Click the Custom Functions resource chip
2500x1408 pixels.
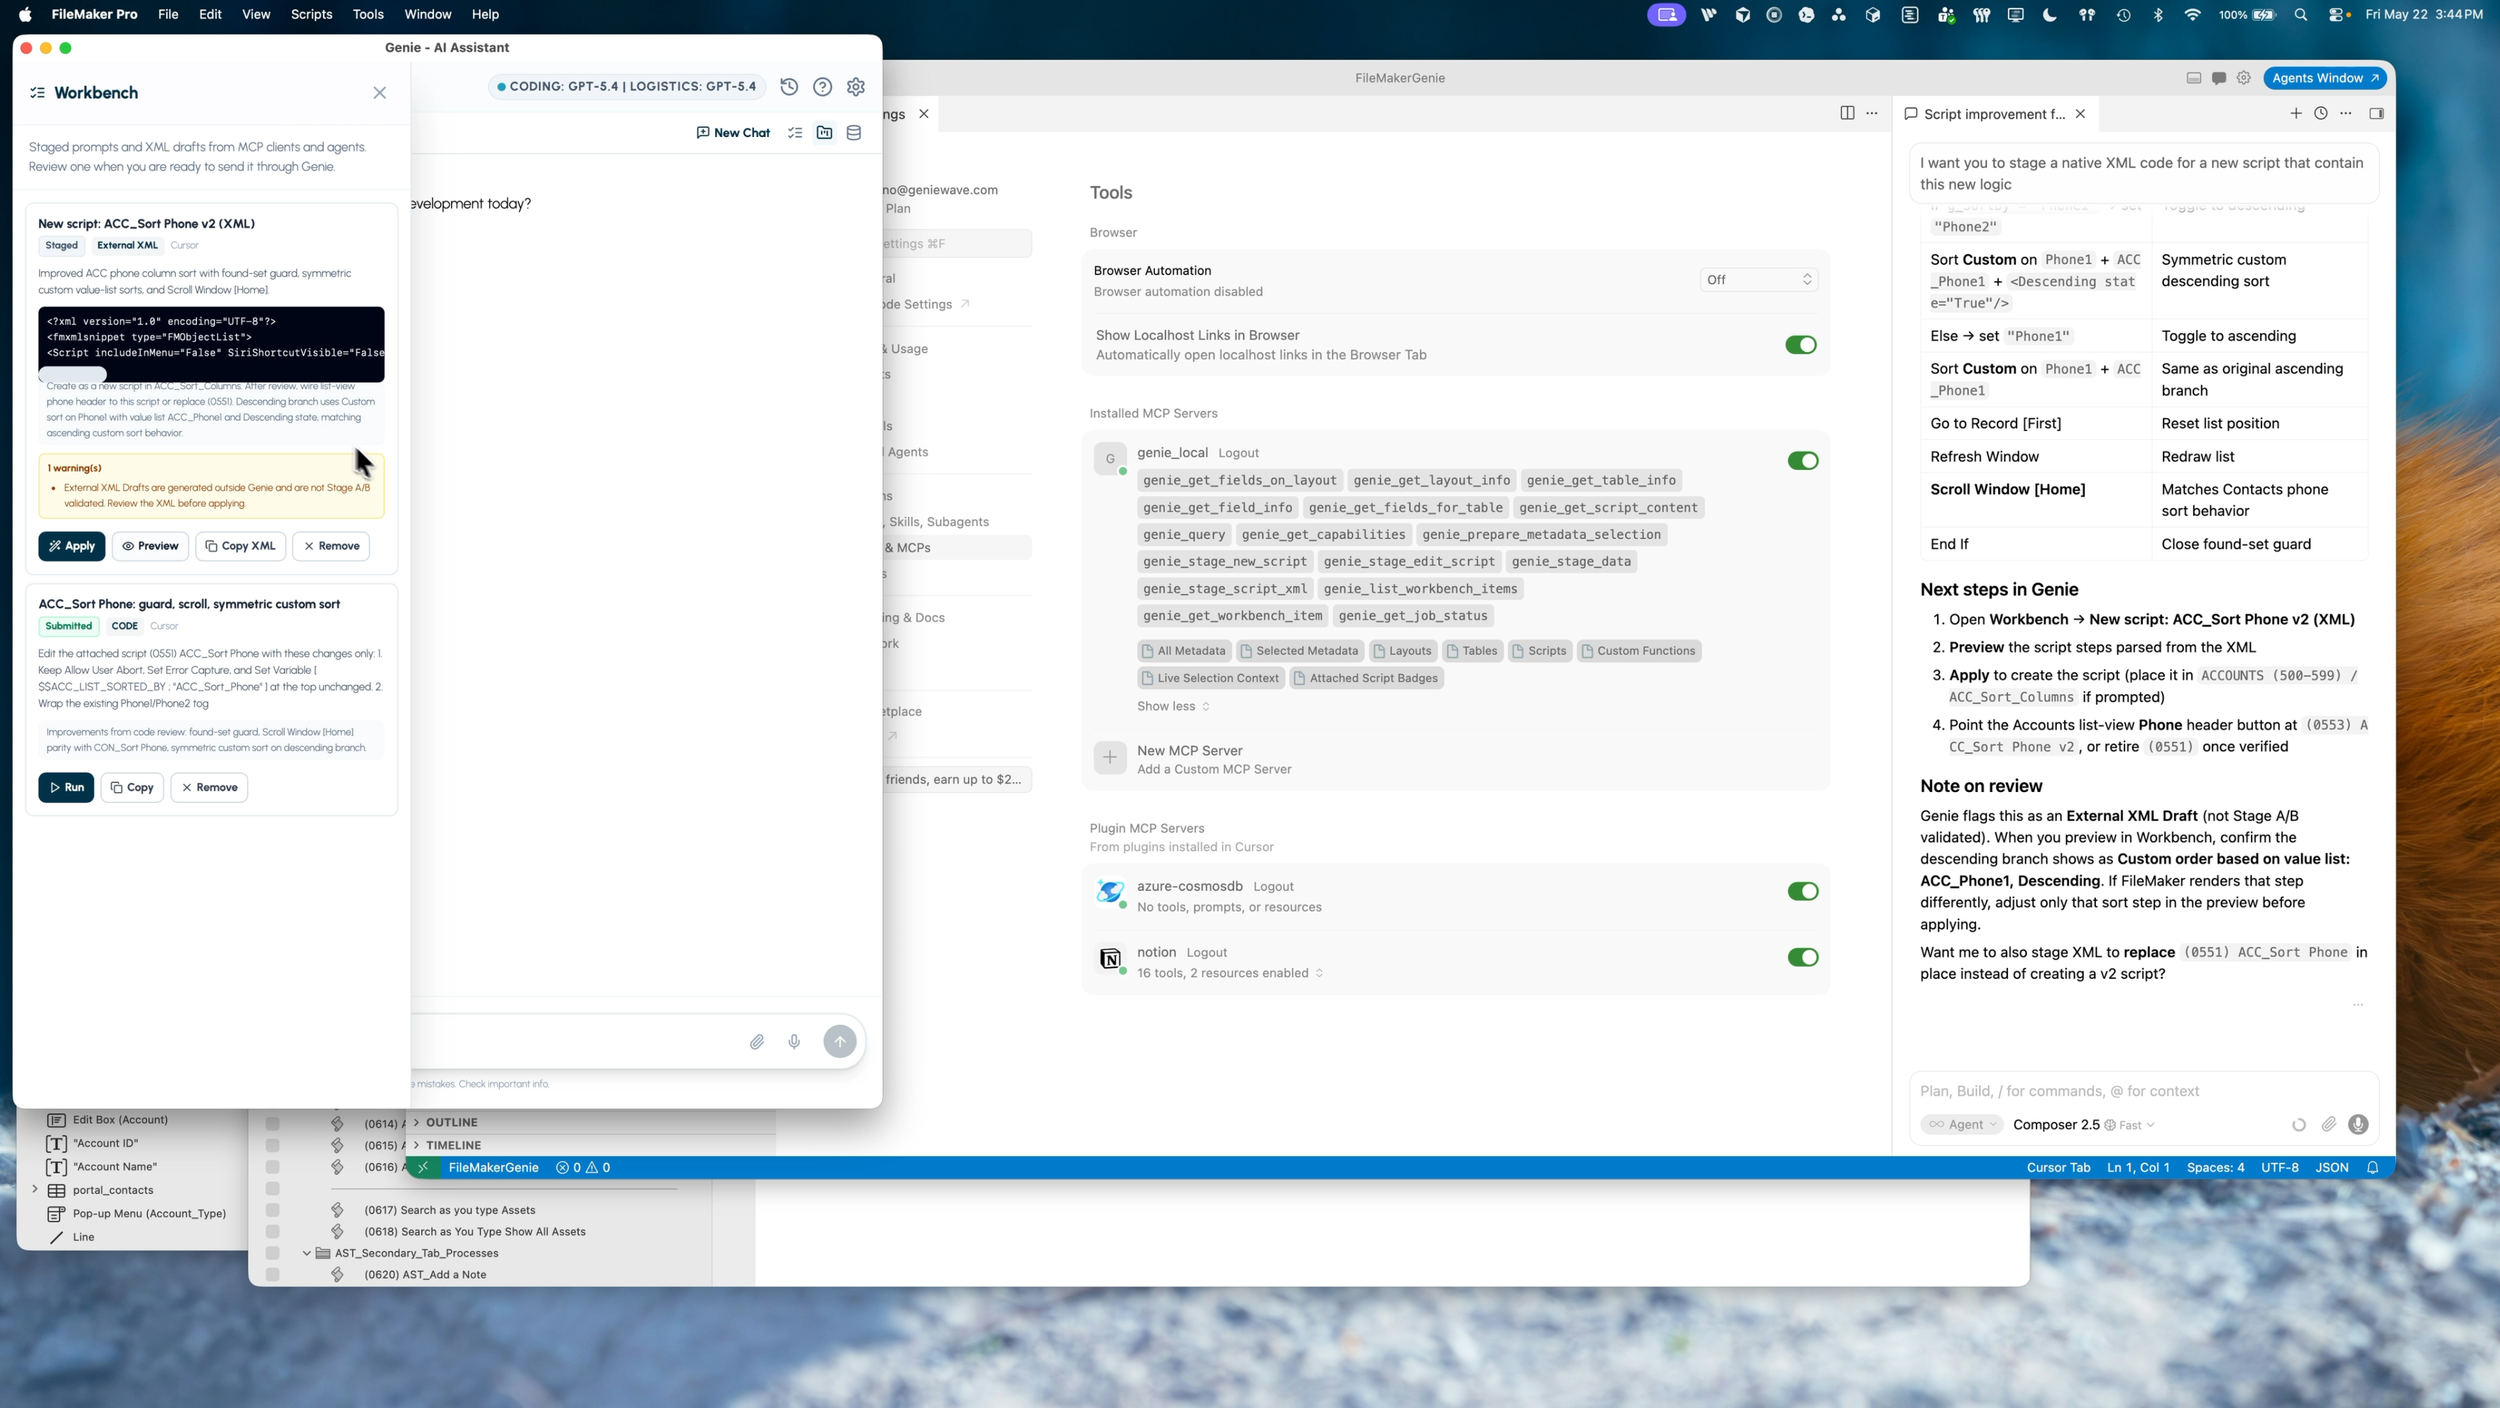click(x=1638, y=651)
